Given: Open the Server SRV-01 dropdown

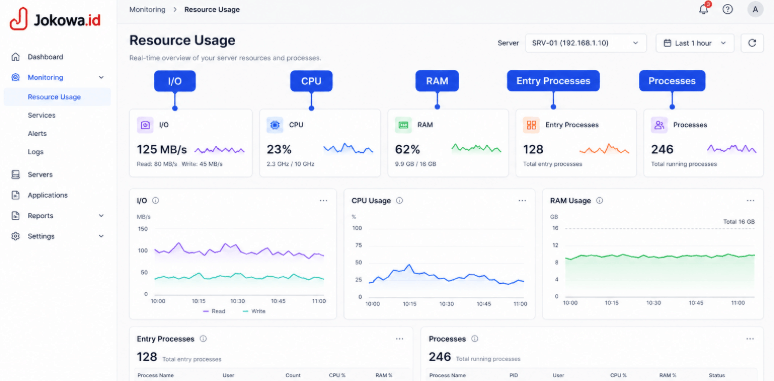Looking at the screenshot, I should pyautogui.click(x=586, y=43).
